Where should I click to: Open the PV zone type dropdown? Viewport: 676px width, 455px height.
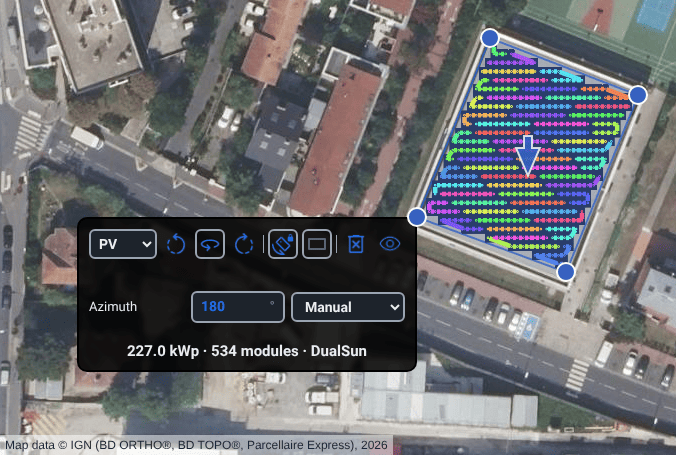coord(123,244)
